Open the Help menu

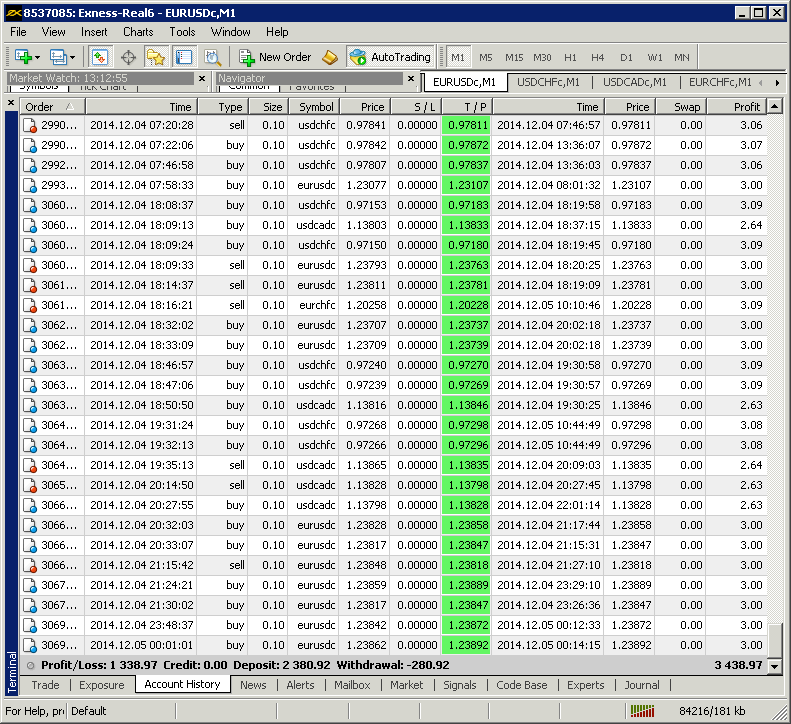[277, 32]
